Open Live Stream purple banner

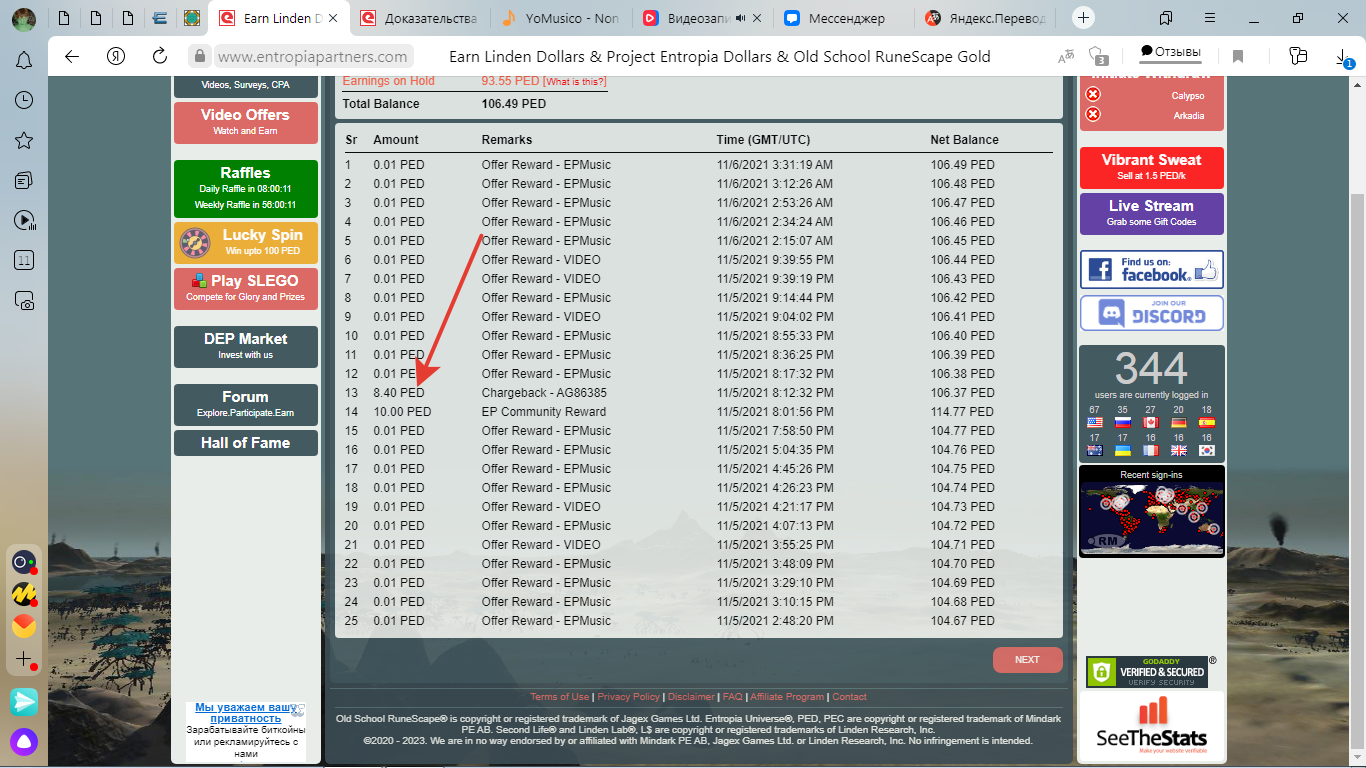coord(1152,214)
